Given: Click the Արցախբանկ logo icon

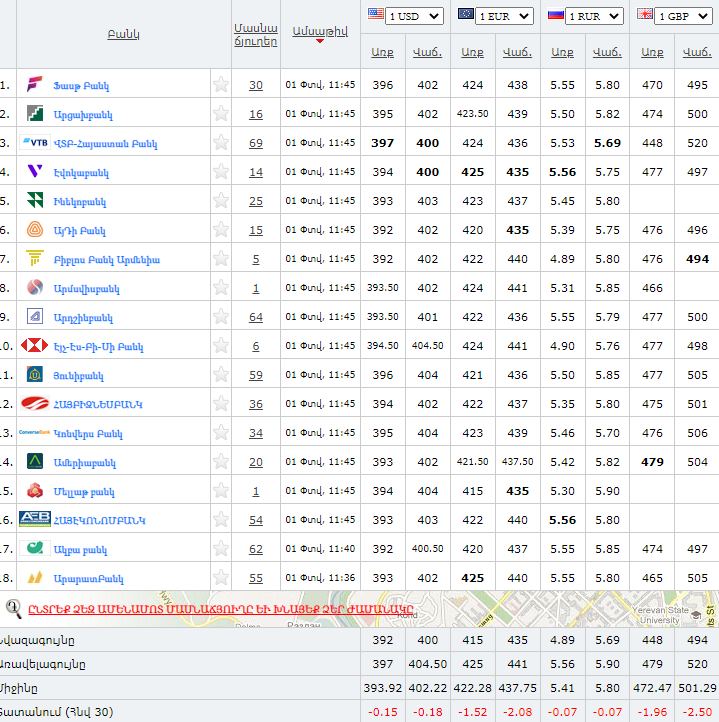Looking at the screenshot, I should point(35,113).
